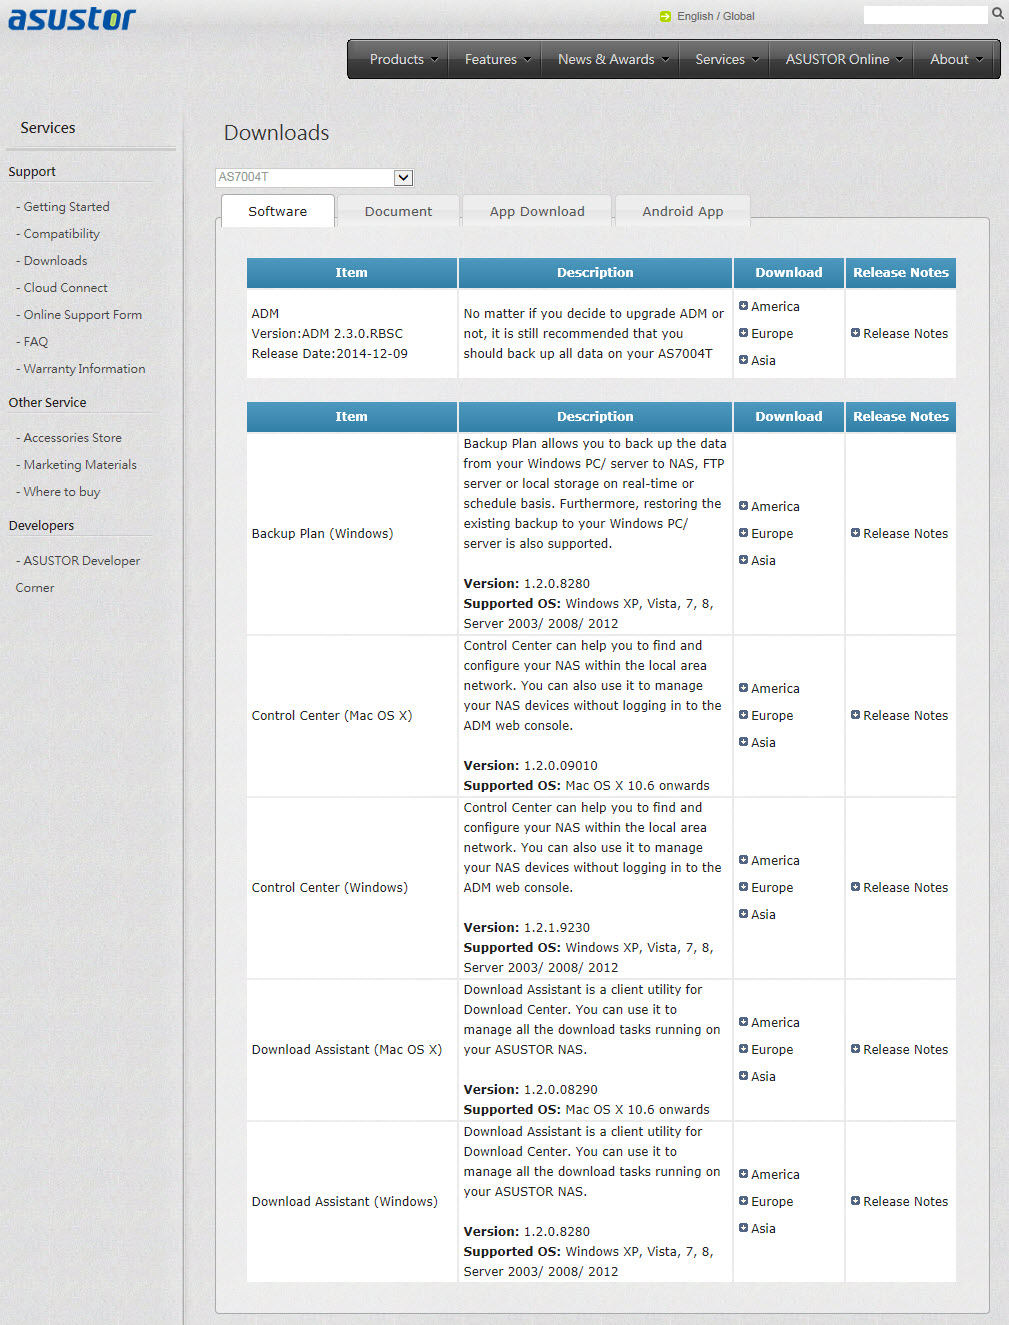Expand the News & Awards menu

(x=613, y=59)
